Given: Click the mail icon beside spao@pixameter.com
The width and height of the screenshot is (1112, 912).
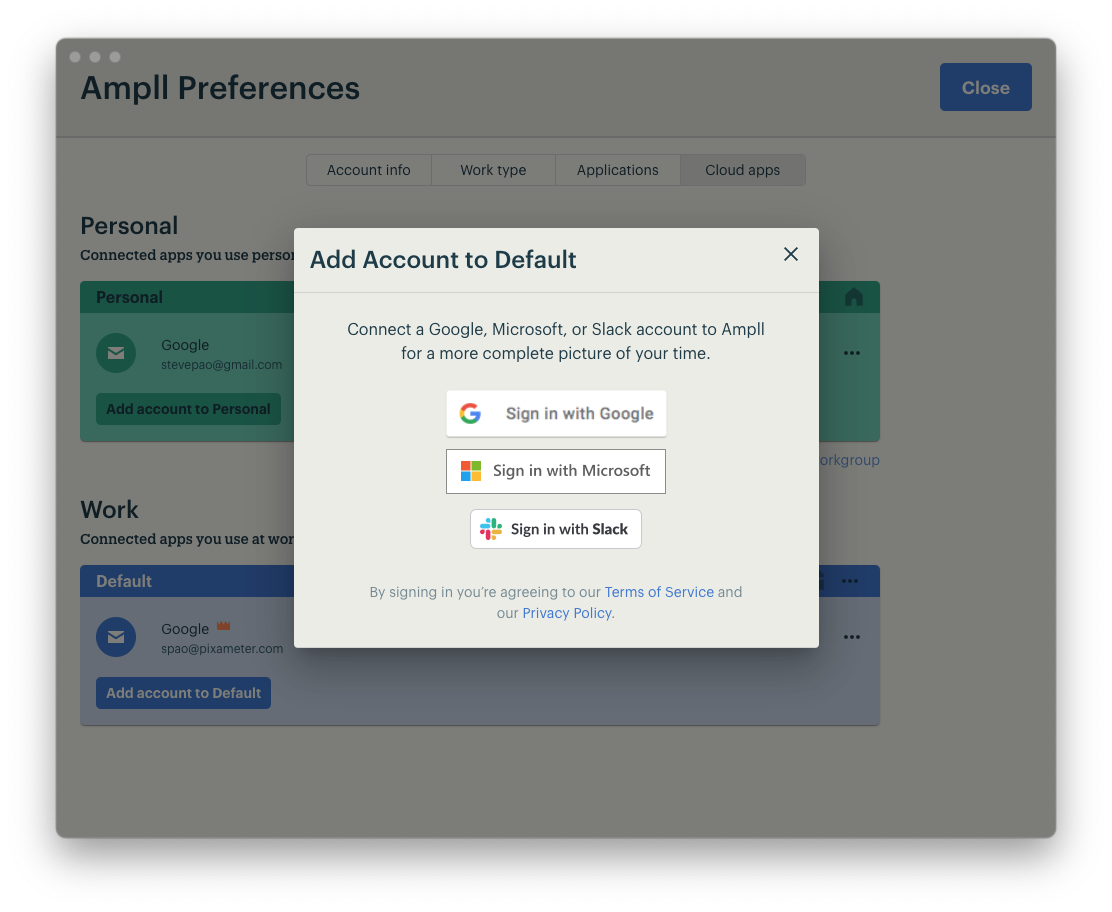Looking at the screenshot, I should click(116, 637).
